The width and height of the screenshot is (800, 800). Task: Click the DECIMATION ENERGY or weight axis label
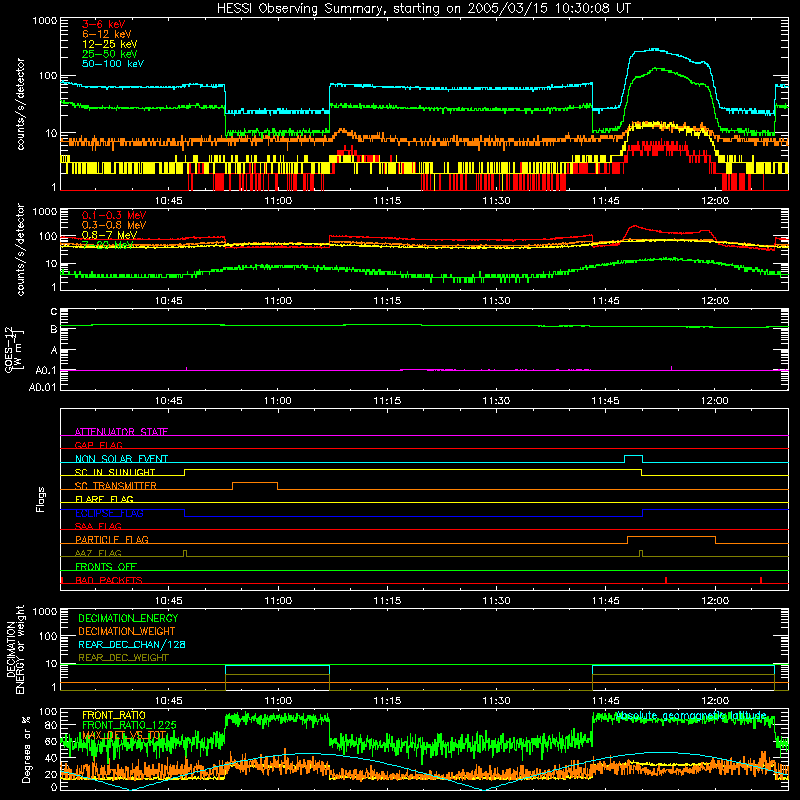tap(15, 650)
